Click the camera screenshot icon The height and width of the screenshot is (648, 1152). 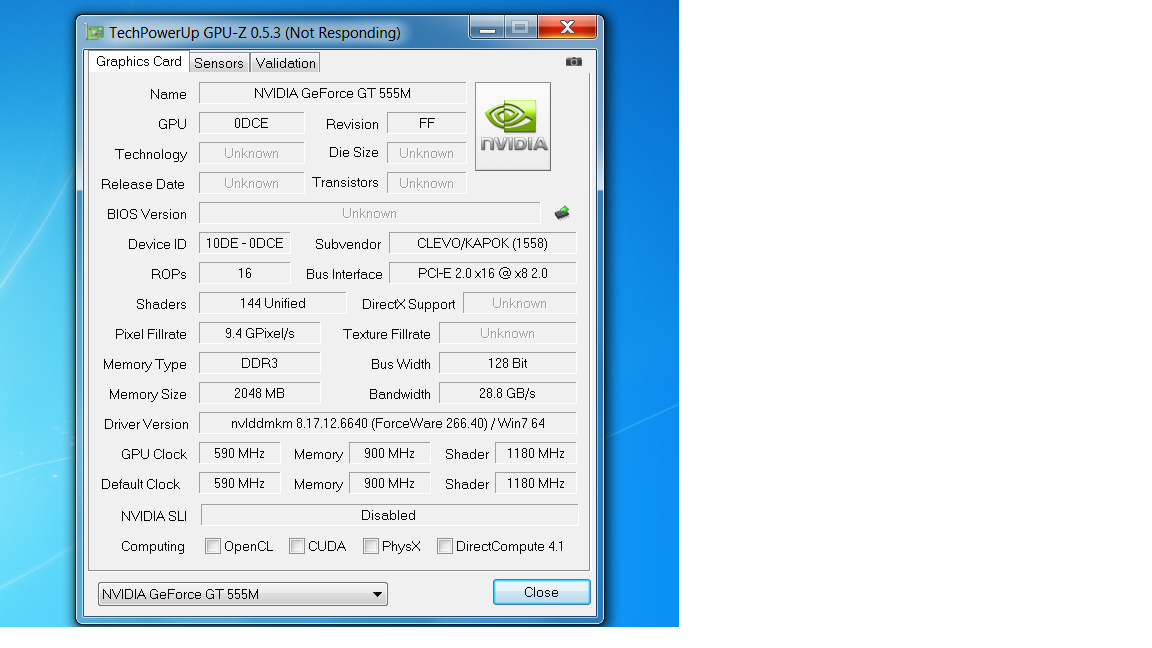point(574,62)
